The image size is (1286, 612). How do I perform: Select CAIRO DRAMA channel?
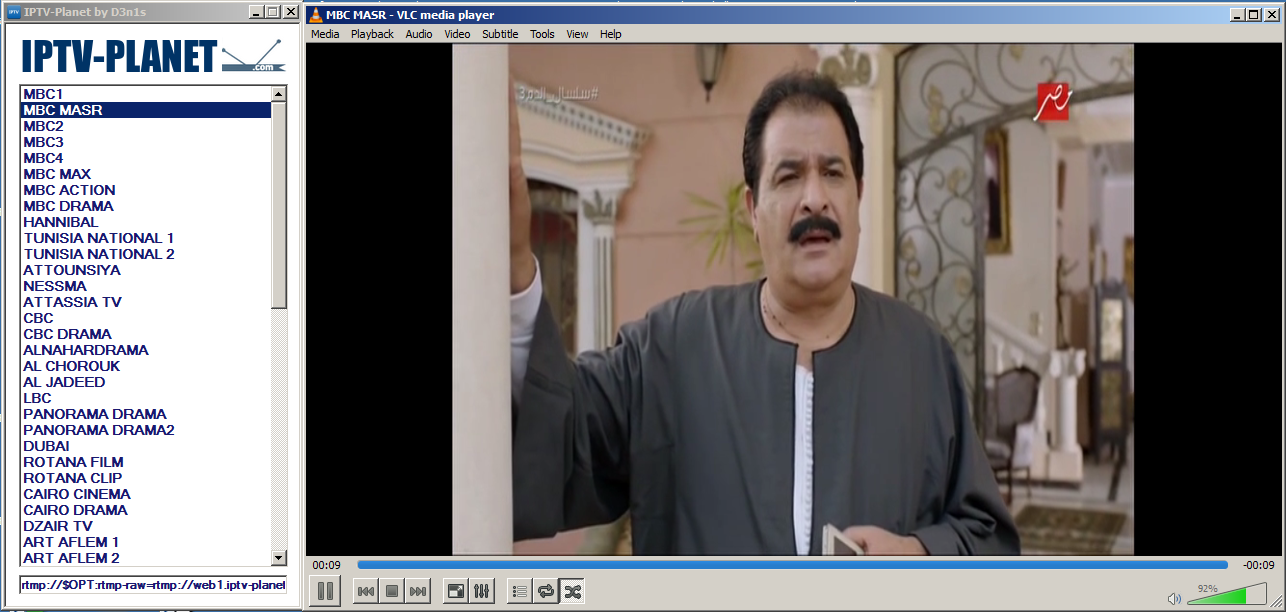[145, 510]
